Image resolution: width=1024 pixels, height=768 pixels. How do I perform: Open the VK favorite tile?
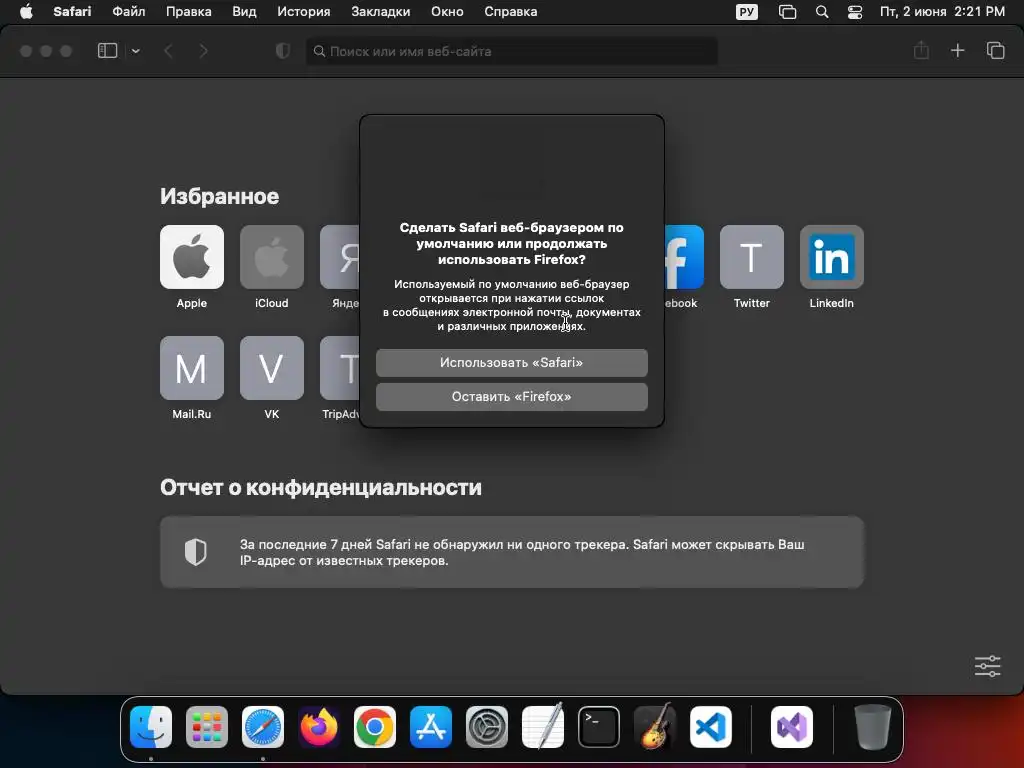(272, 368)
